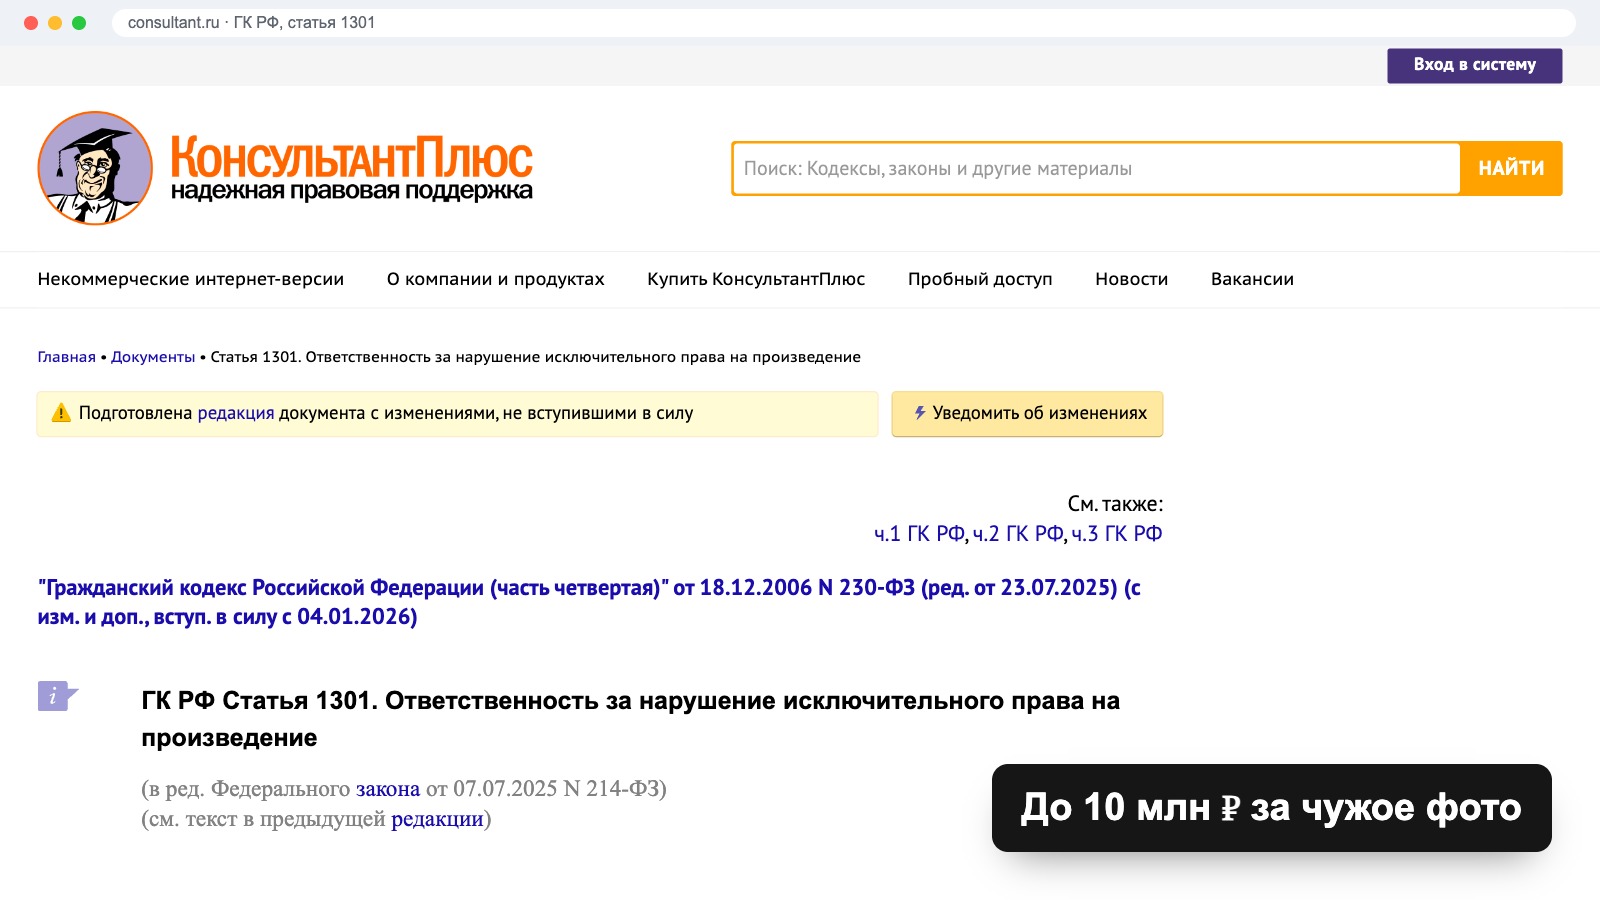This screenshot has height=900, width=1600.
Task: Open the Новости menu item
Action: click(1131, 279)
